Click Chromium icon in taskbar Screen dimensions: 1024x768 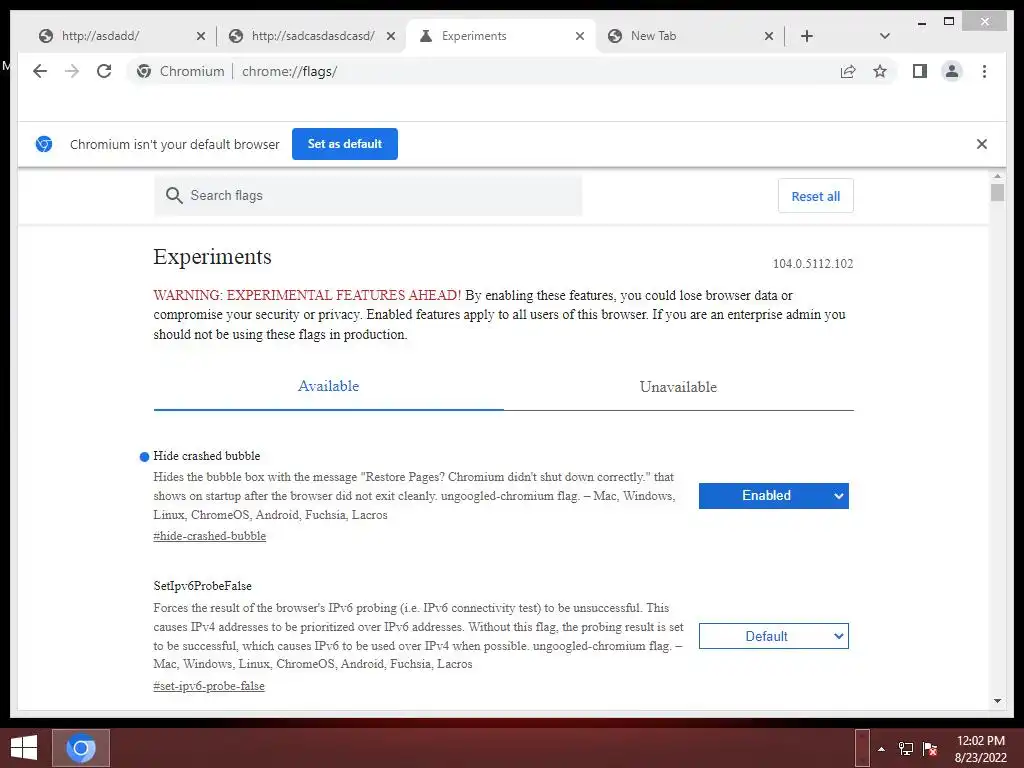81,748
